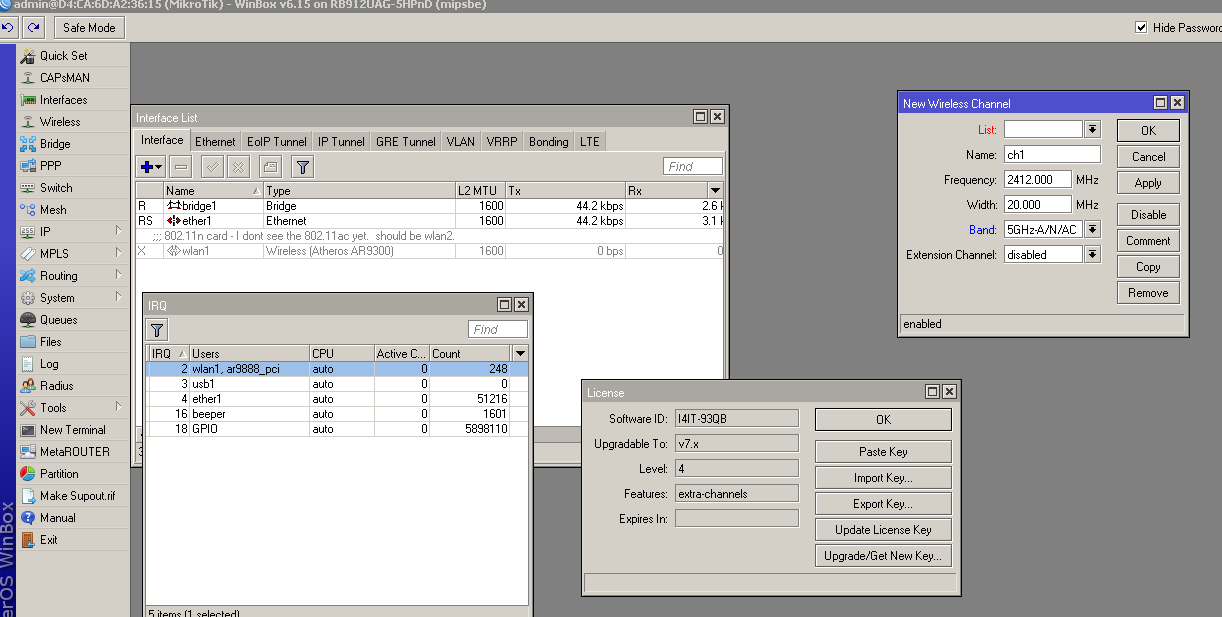Toggle Safe Mode button
1222x617 pixels.
click(89, 28)
